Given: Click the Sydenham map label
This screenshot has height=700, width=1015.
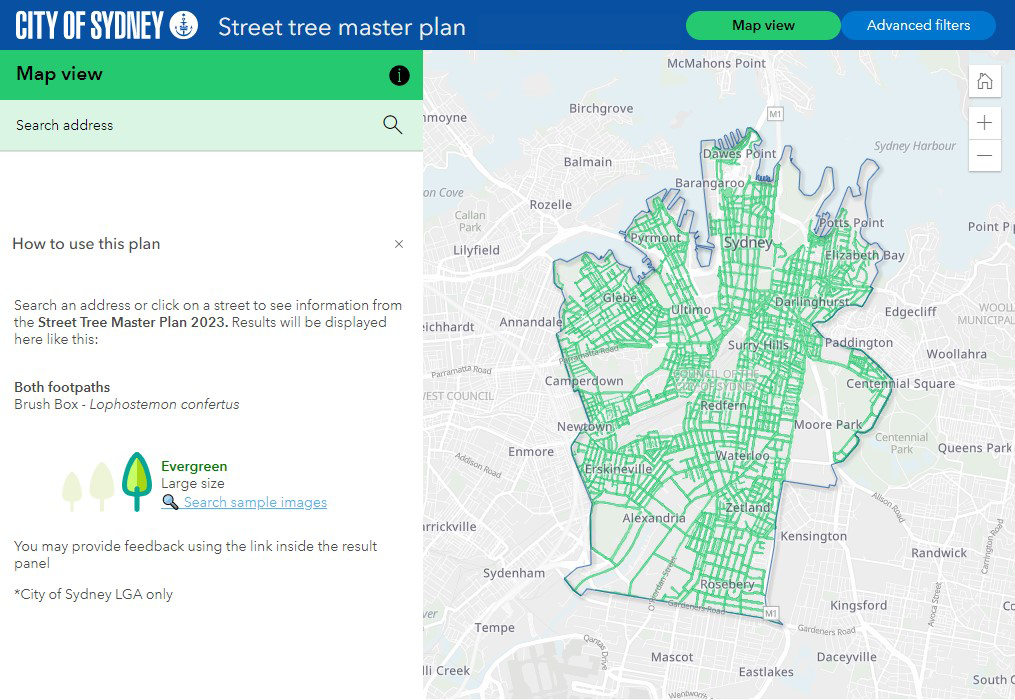Looking at the screenshot, I should point(514,573).
